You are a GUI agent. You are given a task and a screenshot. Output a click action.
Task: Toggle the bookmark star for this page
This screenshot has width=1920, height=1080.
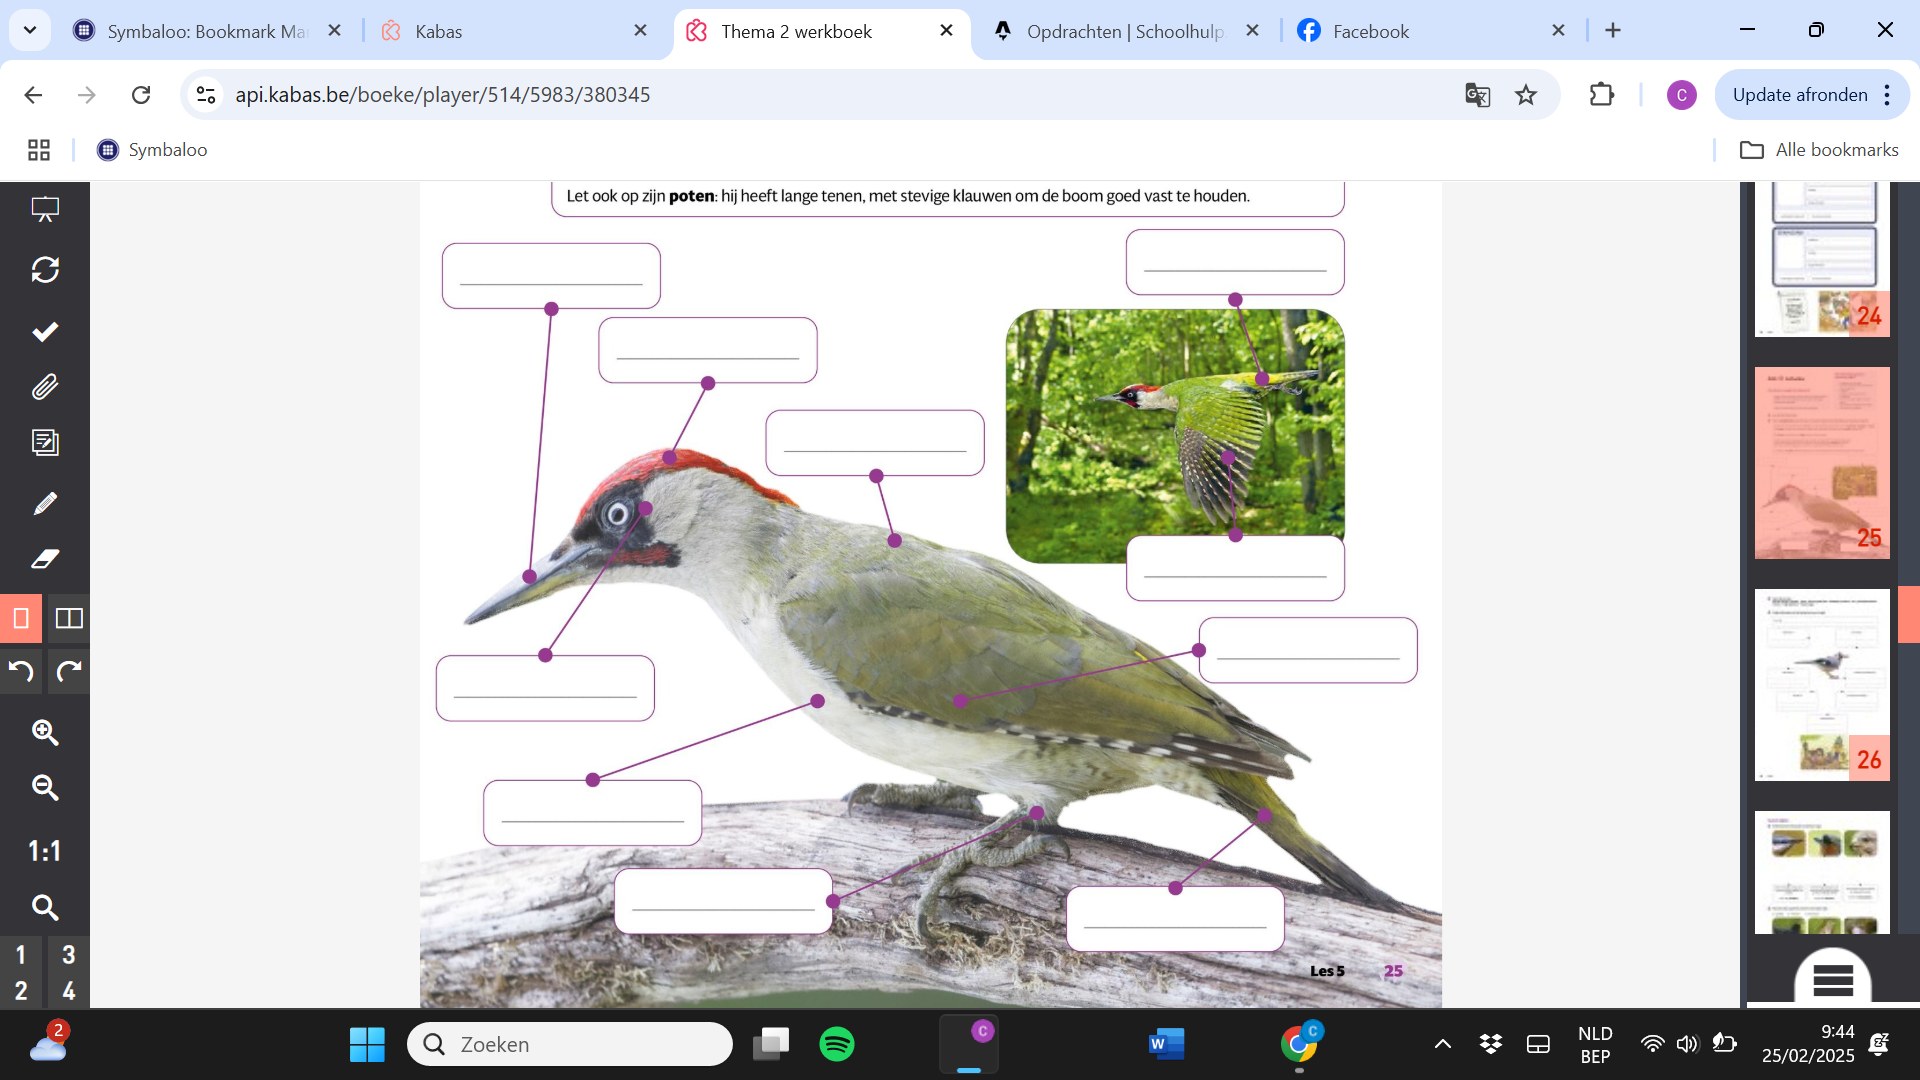point(1525,94)
